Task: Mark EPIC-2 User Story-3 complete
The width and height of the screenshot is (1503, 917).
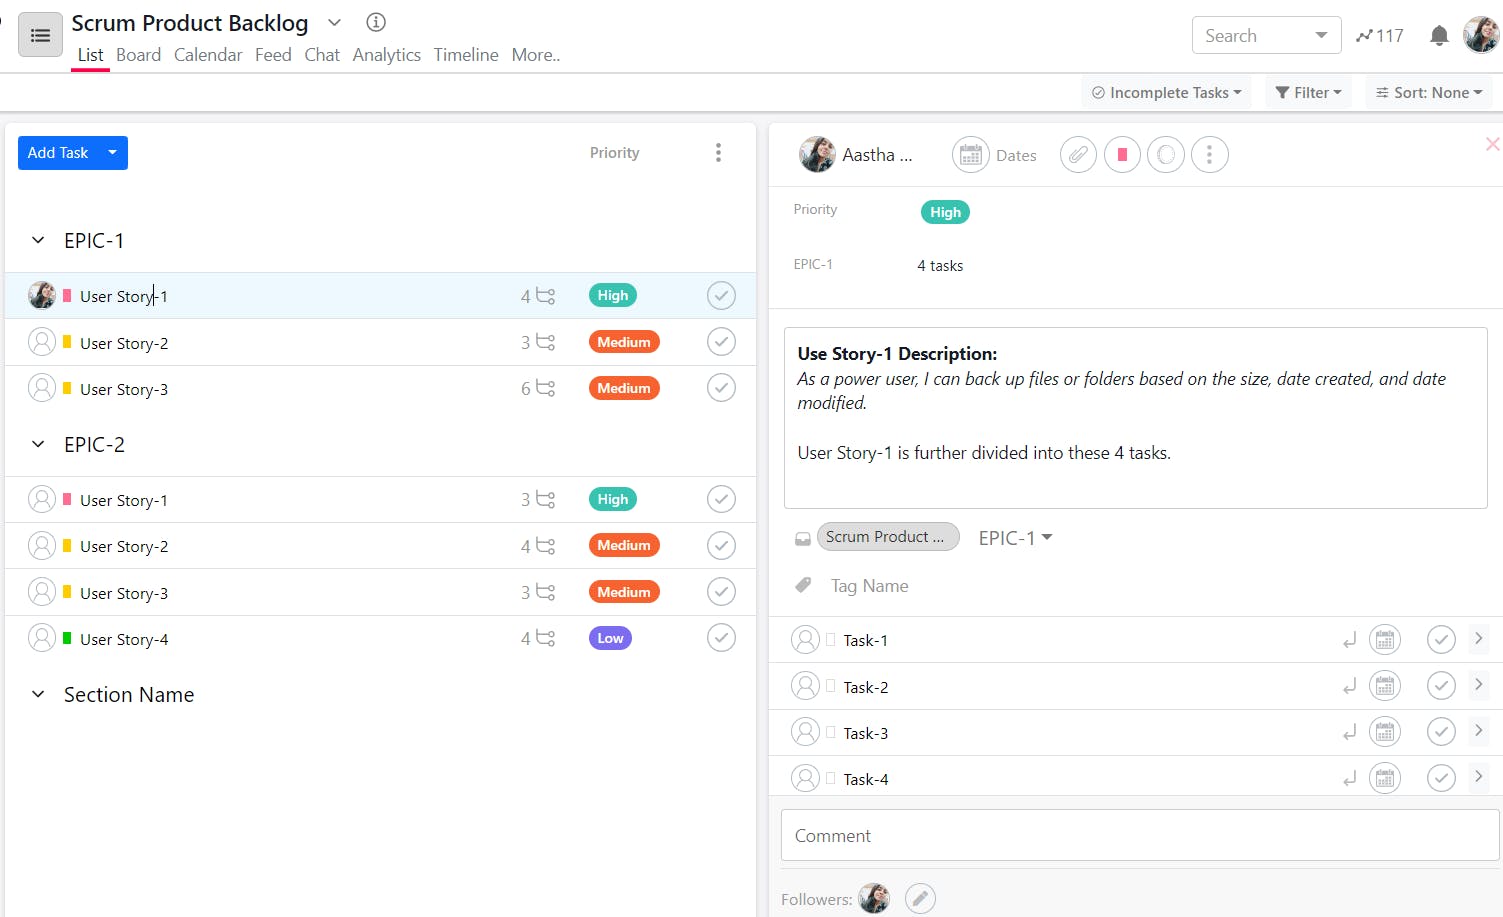Action: tap(721, 592)
